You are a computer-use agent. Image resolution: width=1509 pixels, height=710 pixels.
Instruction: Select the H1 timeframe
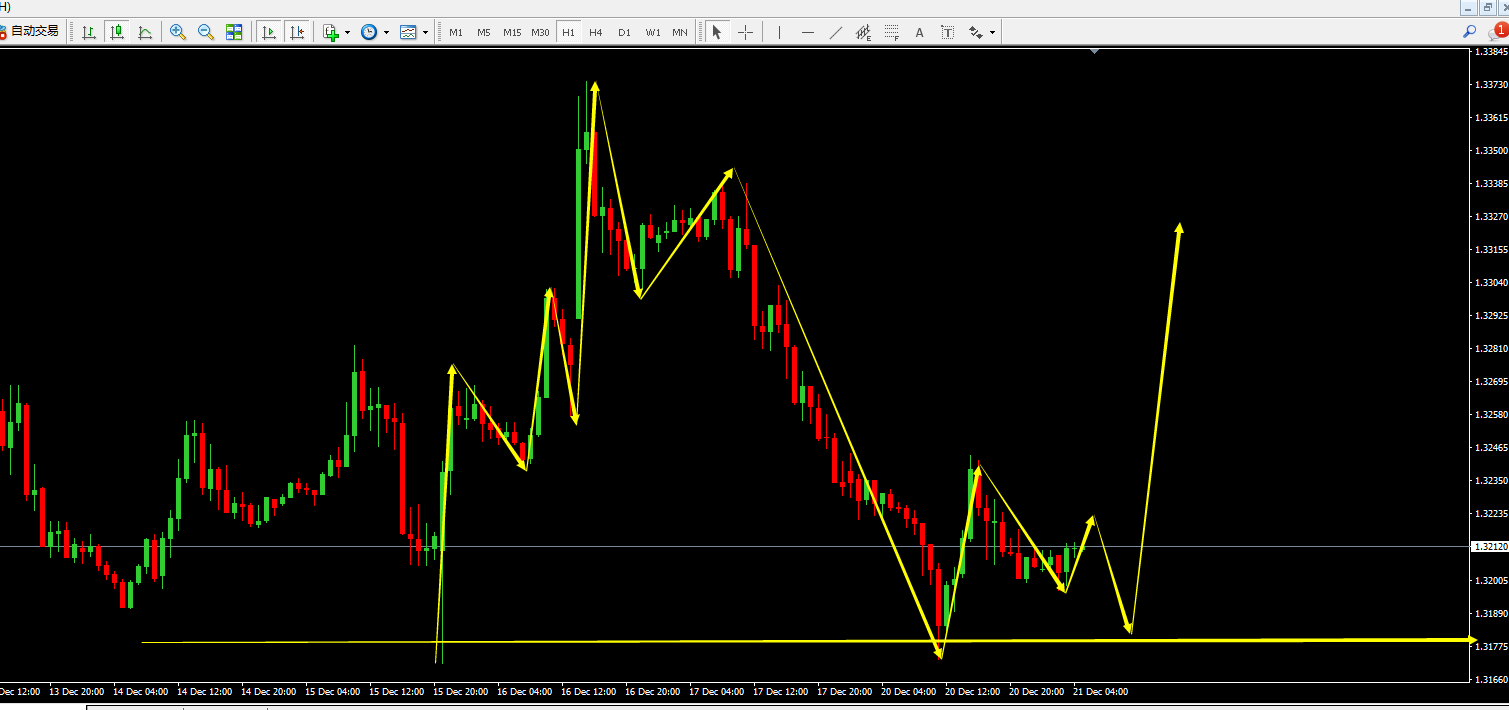tap(568, 32)
